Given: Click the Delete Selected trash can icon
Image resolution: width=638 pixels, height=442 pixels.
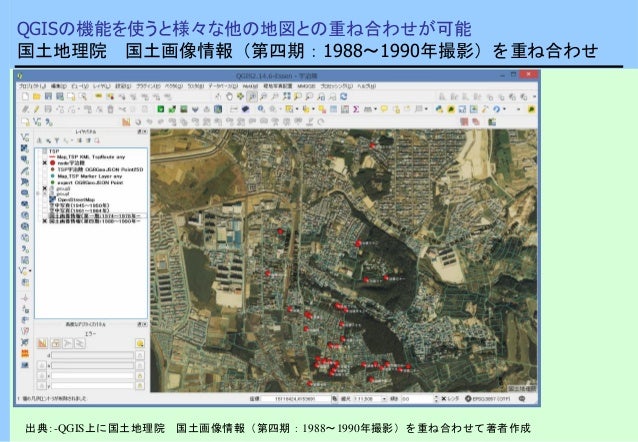Looking at the screenshot, I should [x=110, y=109].
